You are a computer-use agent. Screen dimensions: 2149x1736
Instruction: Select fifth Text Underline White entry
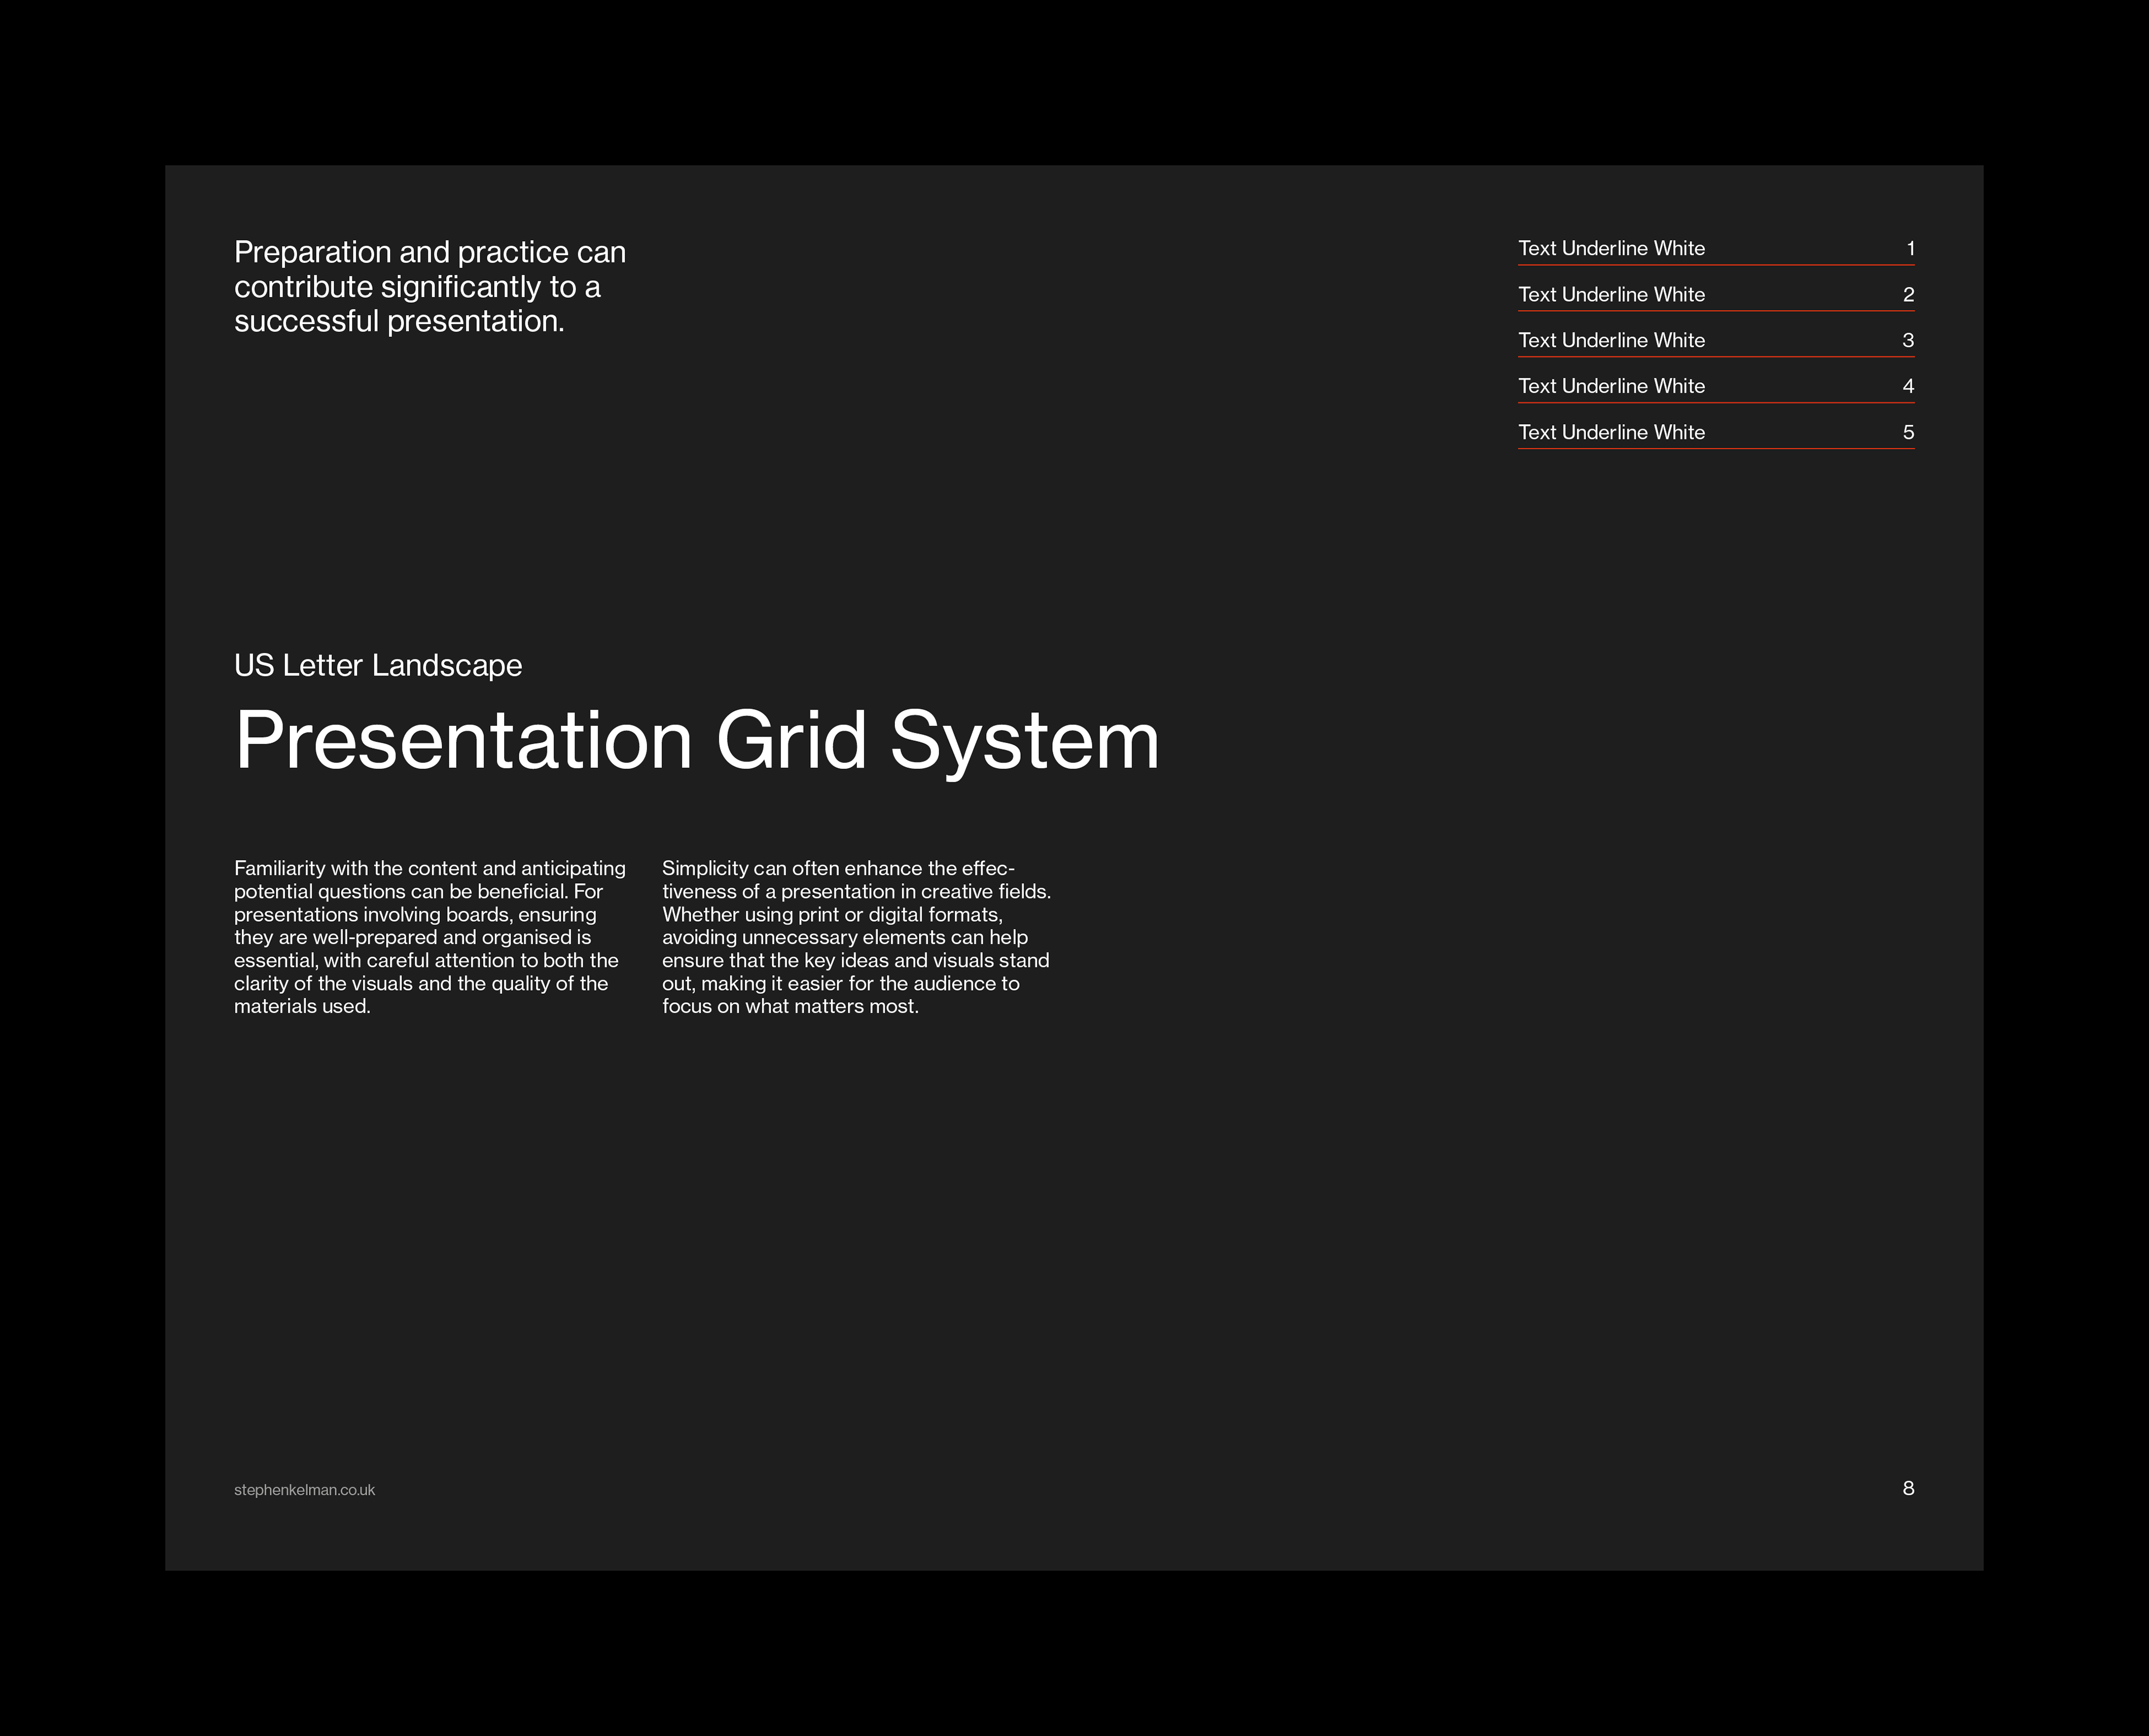tap(1611, 432)
